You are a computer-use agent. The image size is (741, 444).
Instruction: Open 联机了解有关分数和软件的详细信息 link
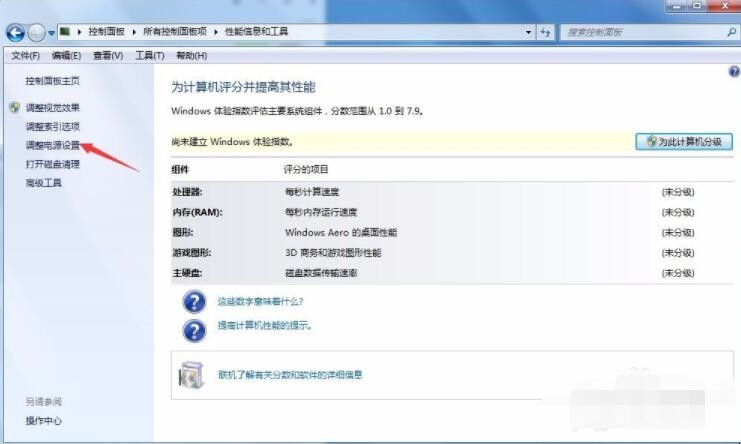pos(290,375)
